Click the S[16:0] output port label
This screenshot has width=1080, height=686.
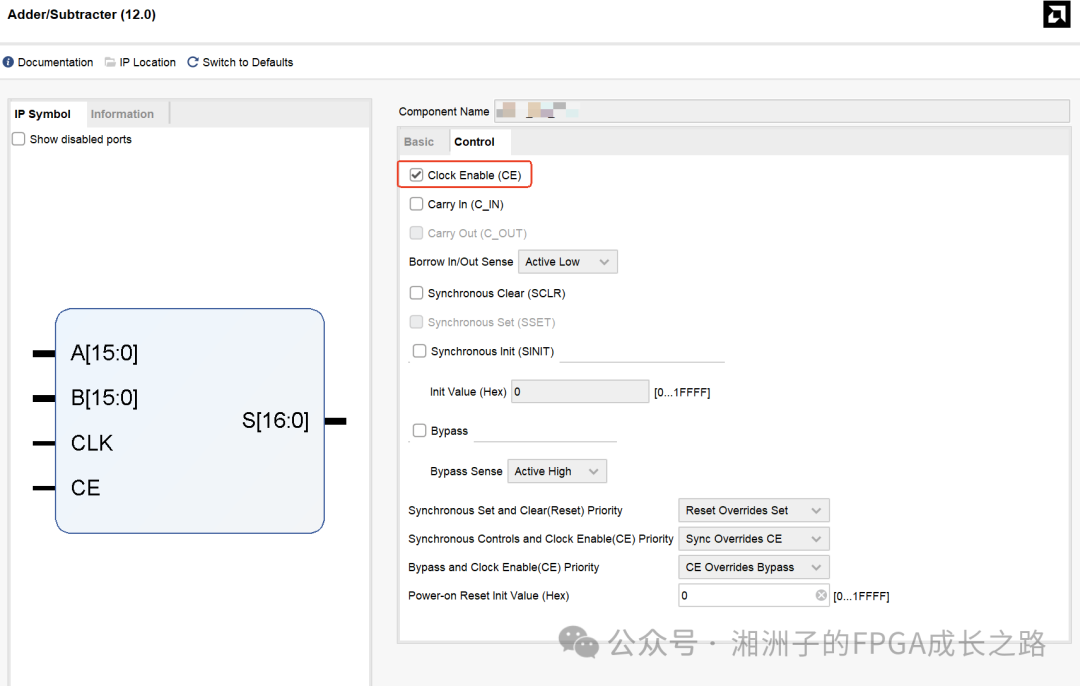(x=275, y=420)
